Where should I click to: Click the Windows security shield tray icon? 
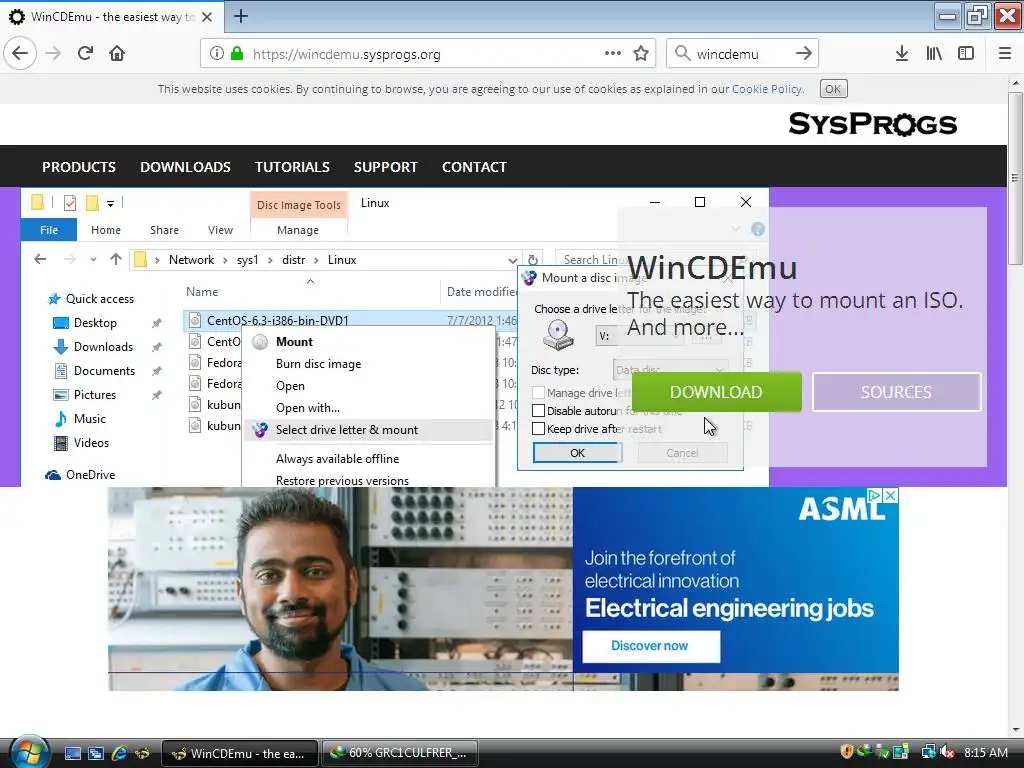[x=847, y=752]
